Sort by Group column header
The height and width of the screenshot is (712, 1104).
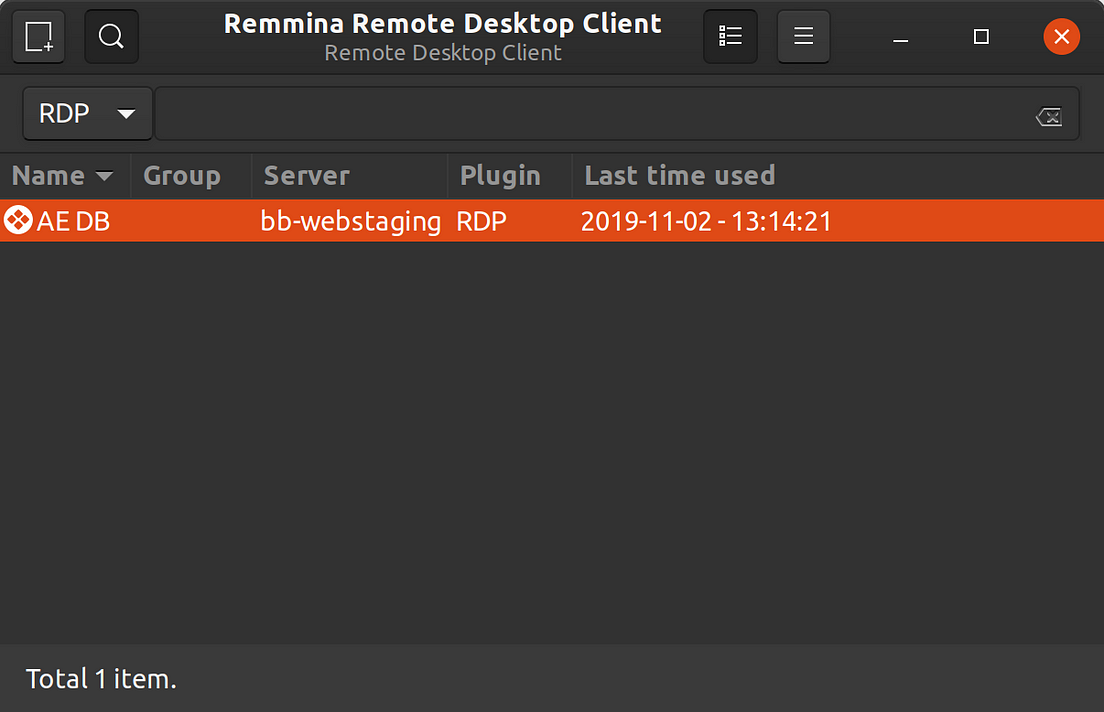pos(191,175)
